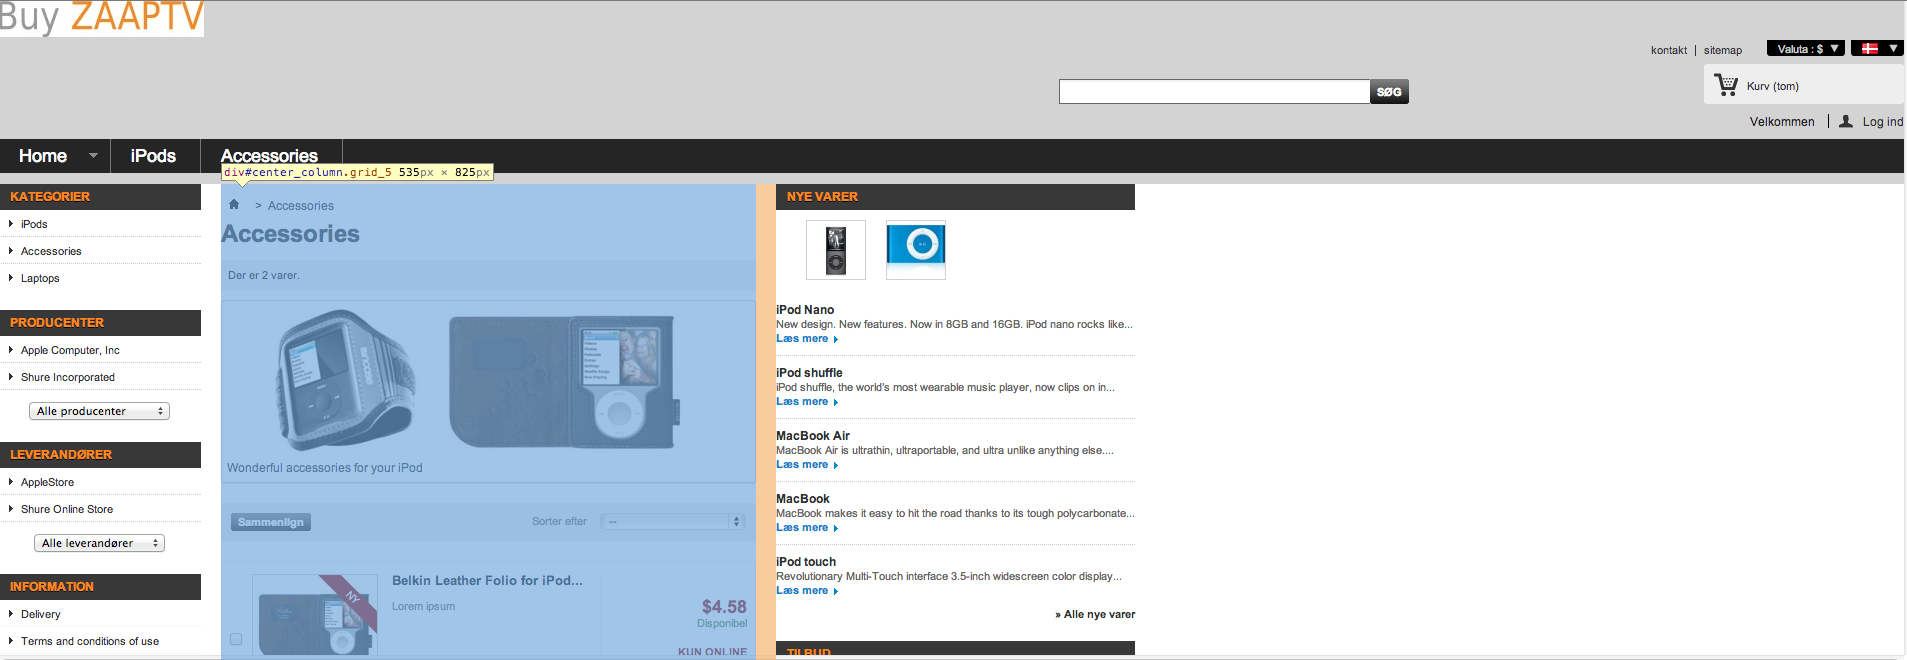Open the Sorter efter dropdown

pos(672,521)
